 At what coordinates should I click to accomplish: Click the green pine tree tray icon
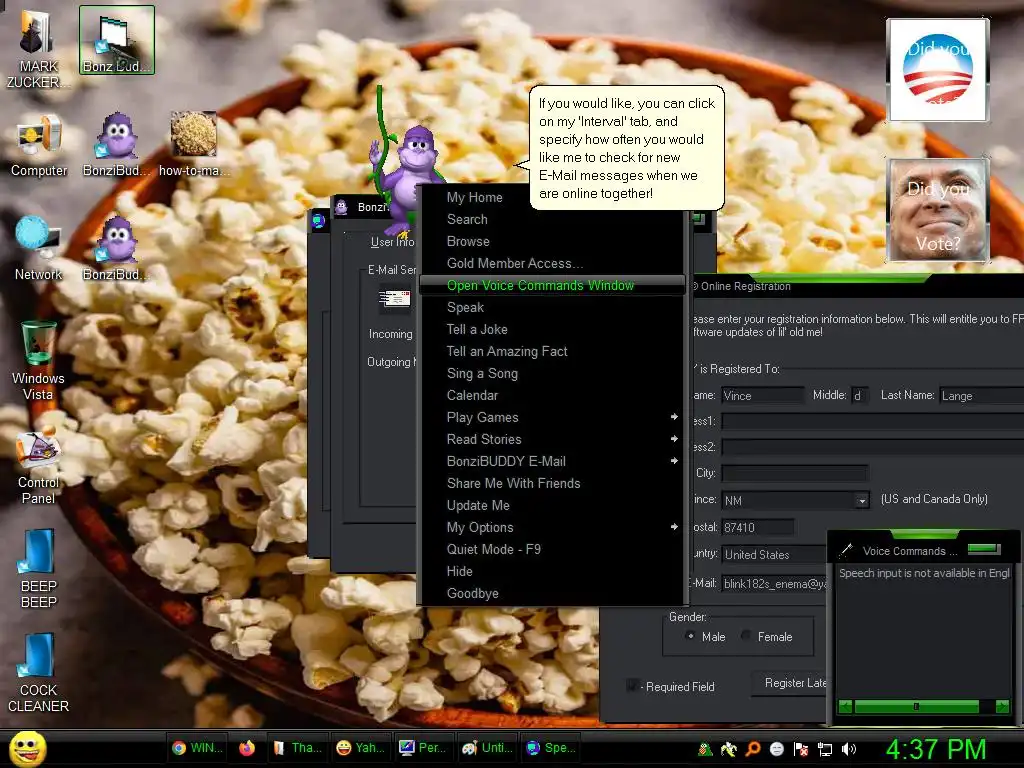[705, 749]
